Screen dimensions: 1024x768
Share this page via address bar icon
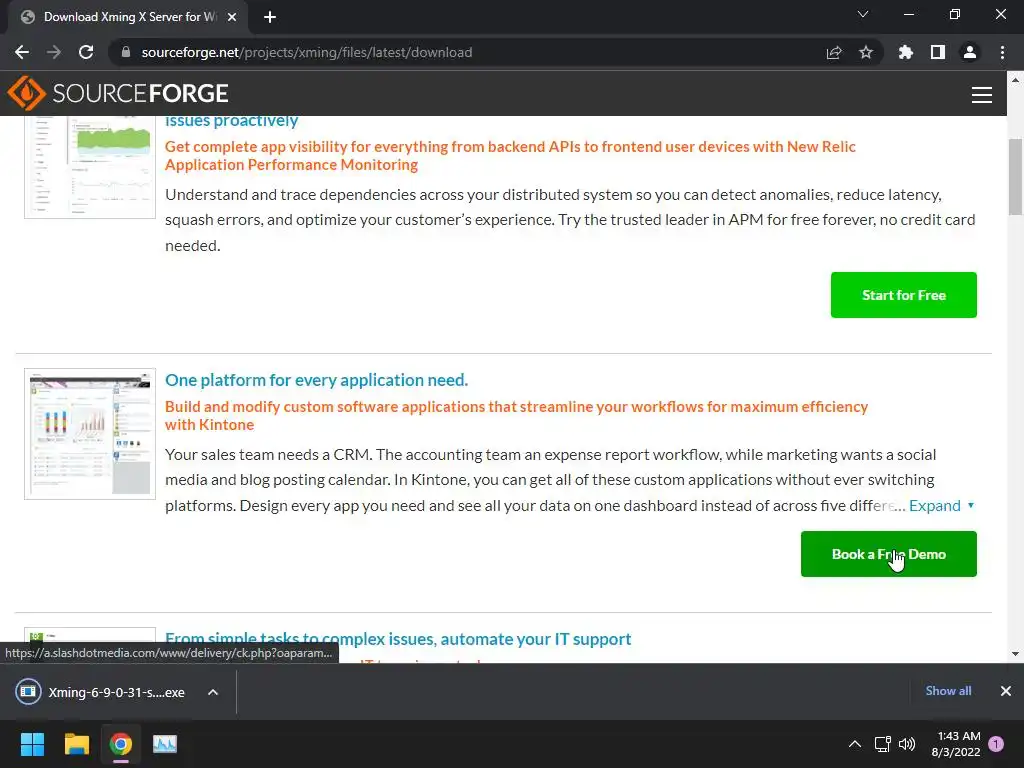point(834,52)
